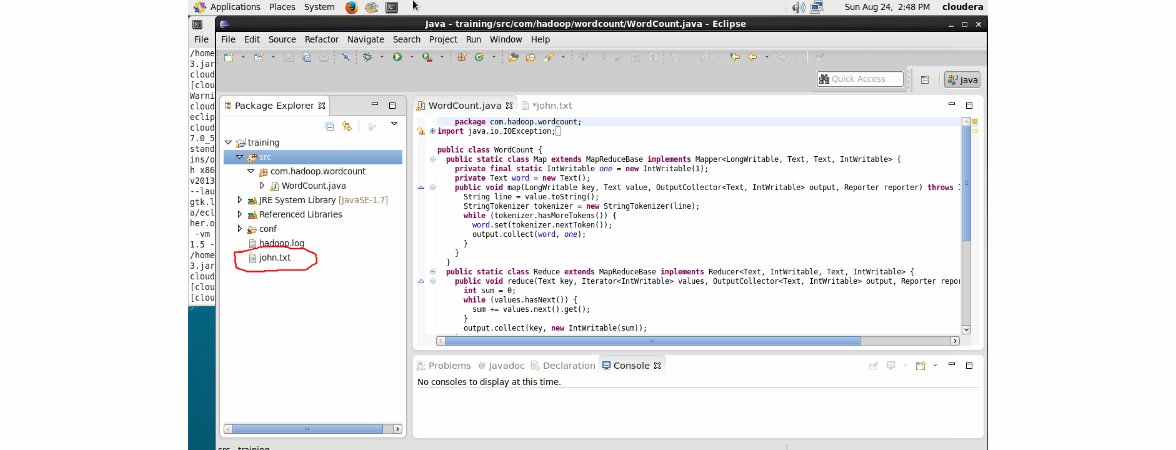This screenshot has width=1176, height=450.
Task: Close the Console tab
Action: coord(658,366)
